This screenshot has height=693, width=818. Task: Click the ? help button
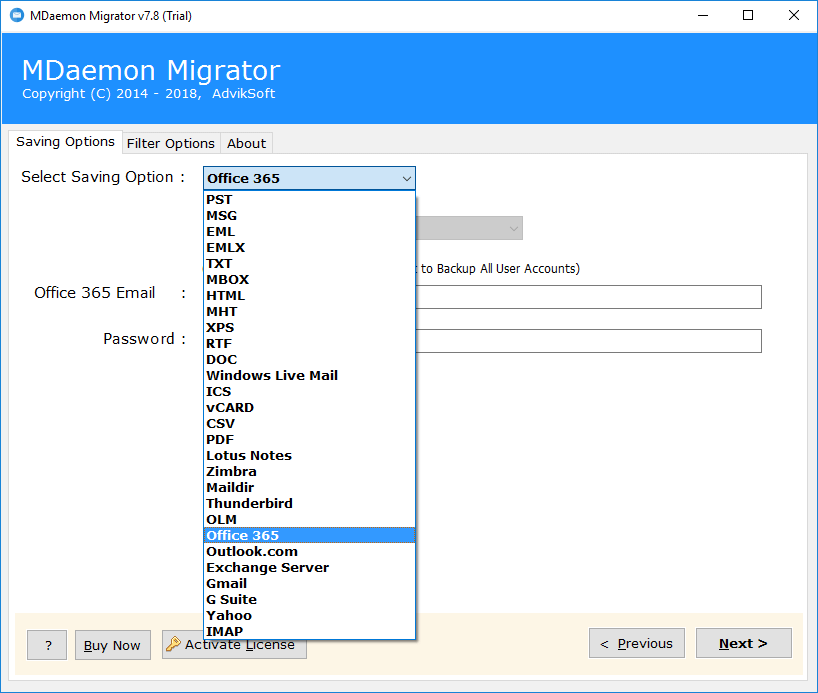pos(47,645)
